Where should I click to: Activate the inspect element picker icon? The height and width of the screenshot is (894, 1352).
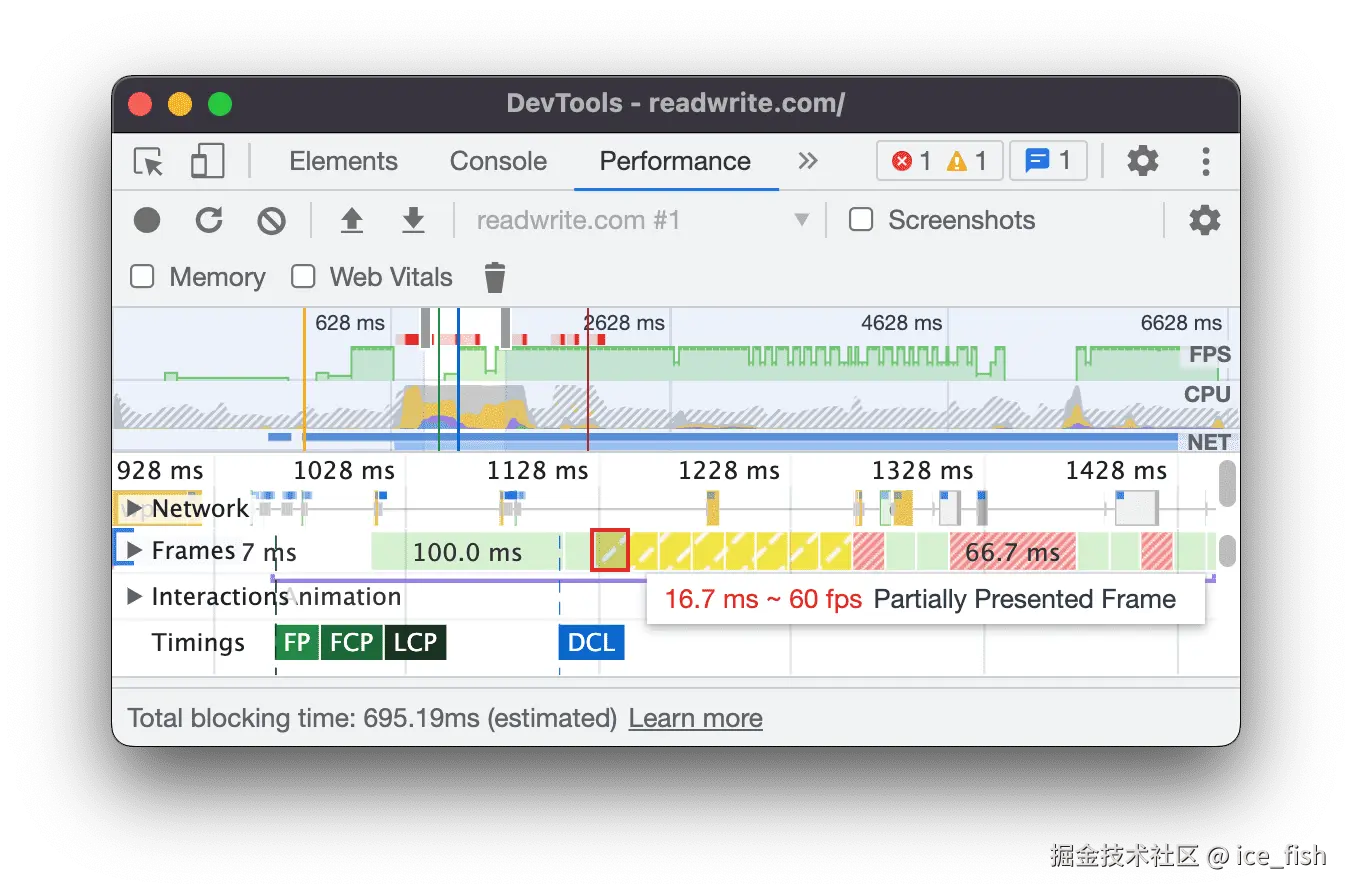(x=149, y=162)
